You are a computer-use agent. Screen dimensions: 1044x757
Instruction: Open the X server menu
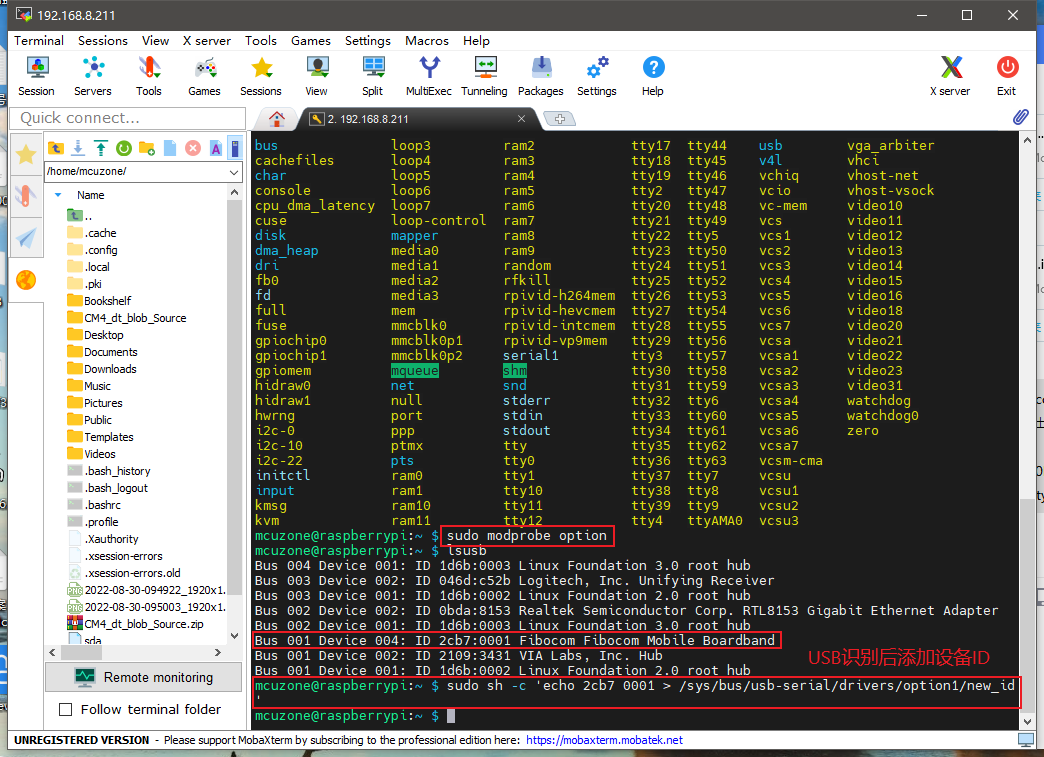click(x=206, y=41)
